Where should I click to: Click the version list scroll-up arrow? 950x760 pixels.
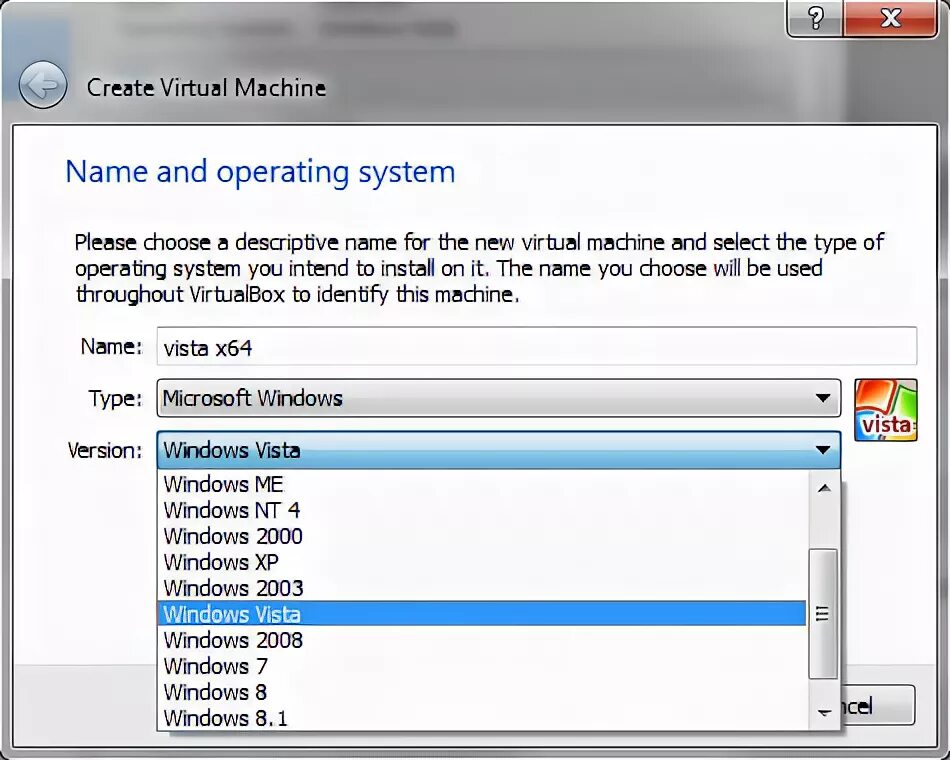(x=823, y=488)
